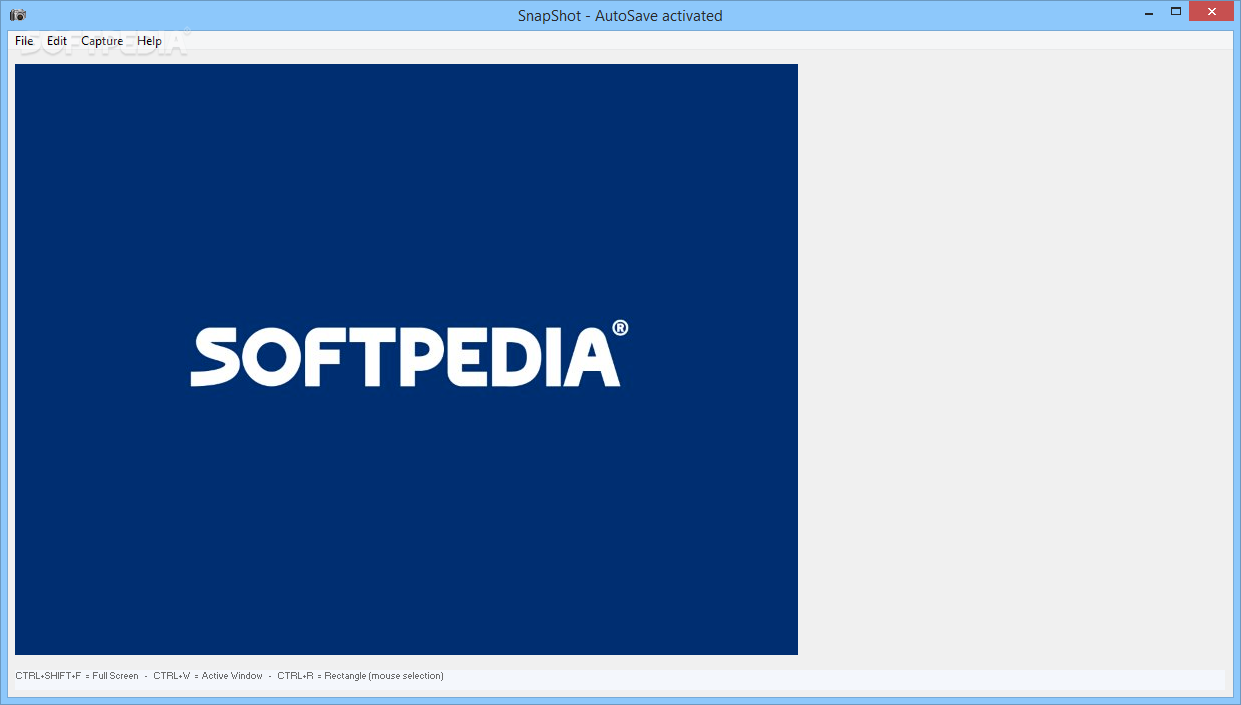The image size is (1241, 705).
Task: Open the File menu
Action: pyautogui.click(x=24, y=41)
